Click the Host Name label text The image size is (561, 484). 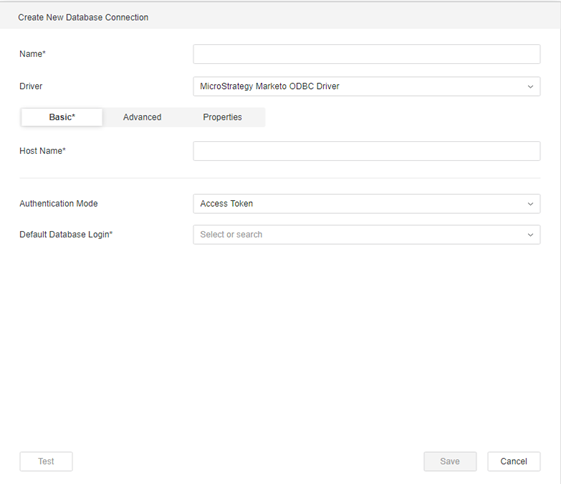(43, 151)
